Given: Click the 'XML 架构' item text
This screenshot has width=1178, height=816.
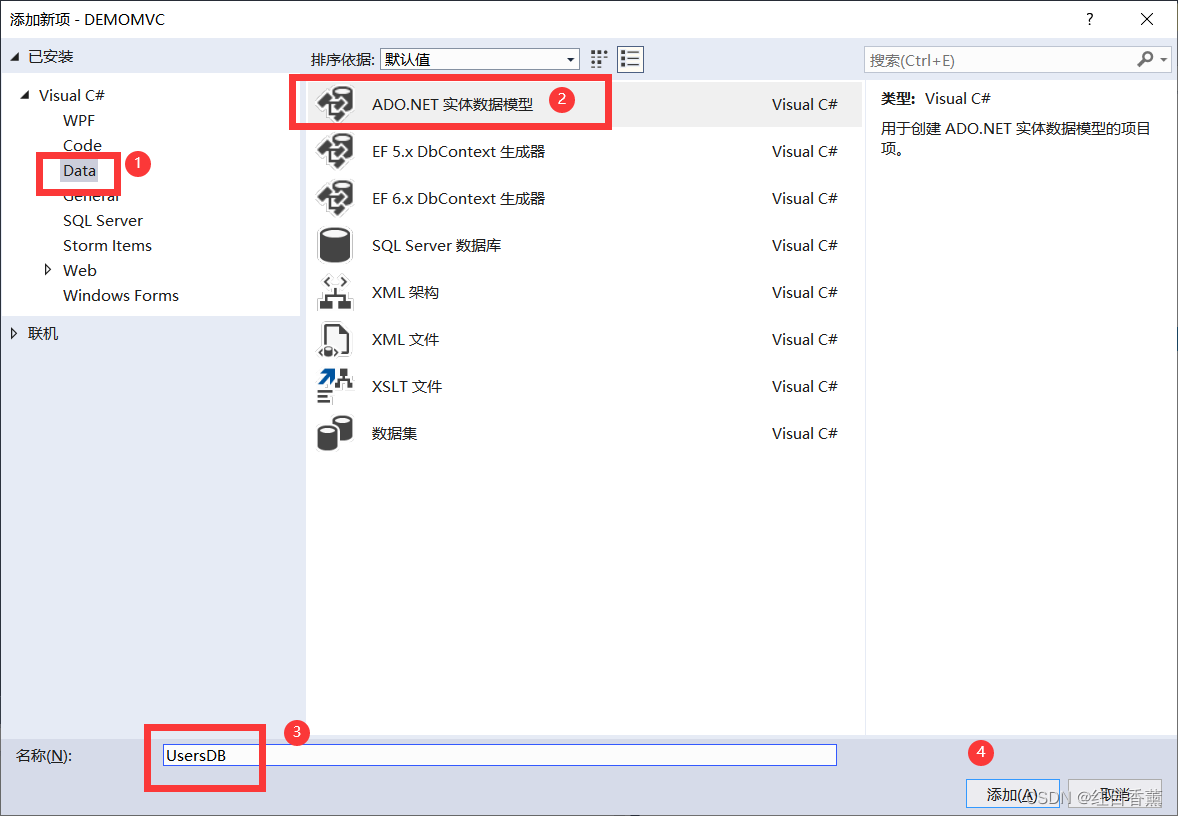Looking at the screenshot, I should coord(405,292).
